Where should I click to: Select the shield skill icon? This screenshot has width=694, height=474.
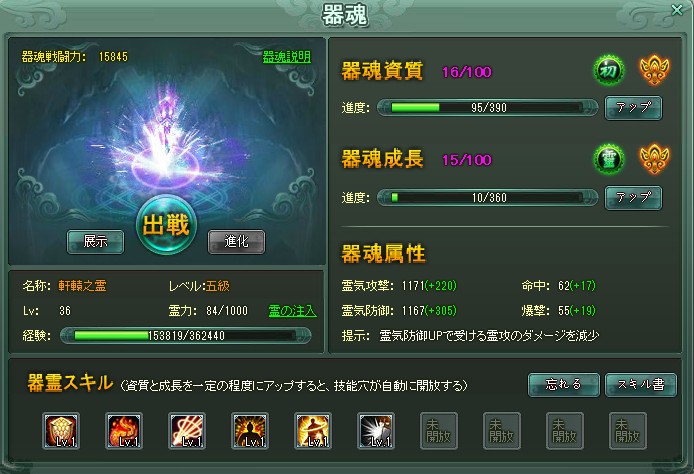coord(61,431)
